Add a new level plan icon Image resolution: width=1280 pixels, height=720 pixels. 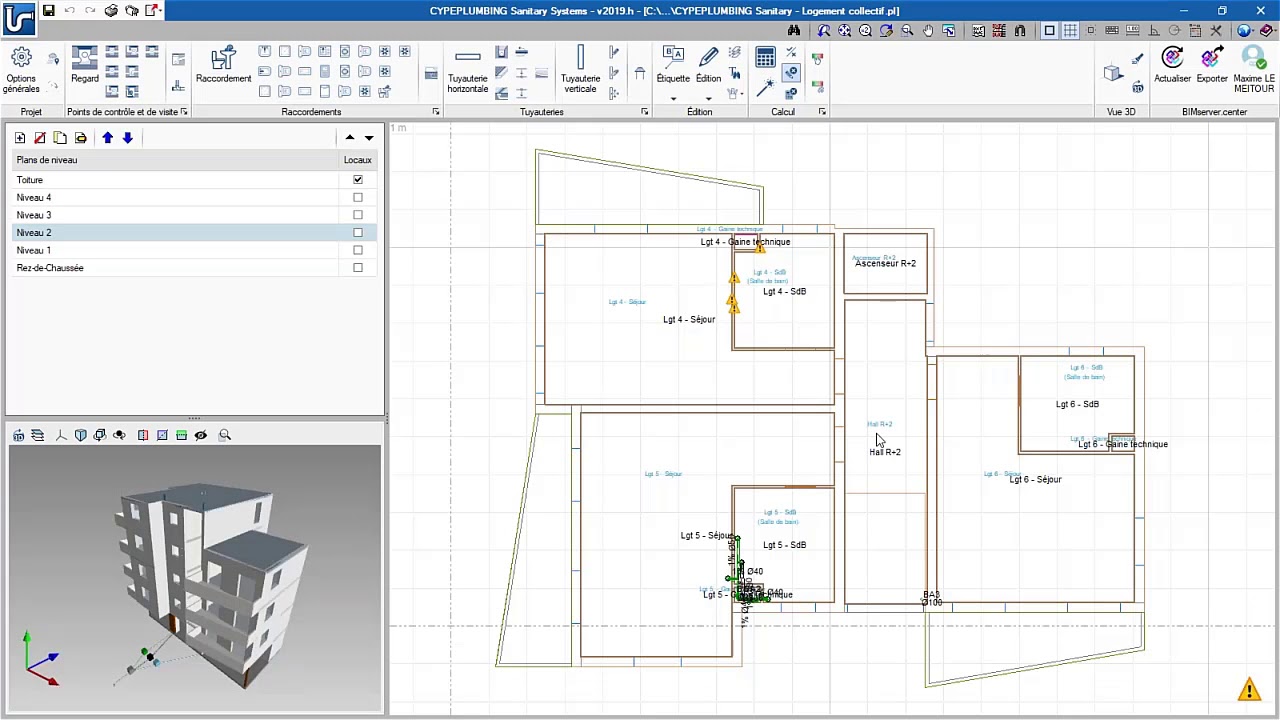point(20,138)
